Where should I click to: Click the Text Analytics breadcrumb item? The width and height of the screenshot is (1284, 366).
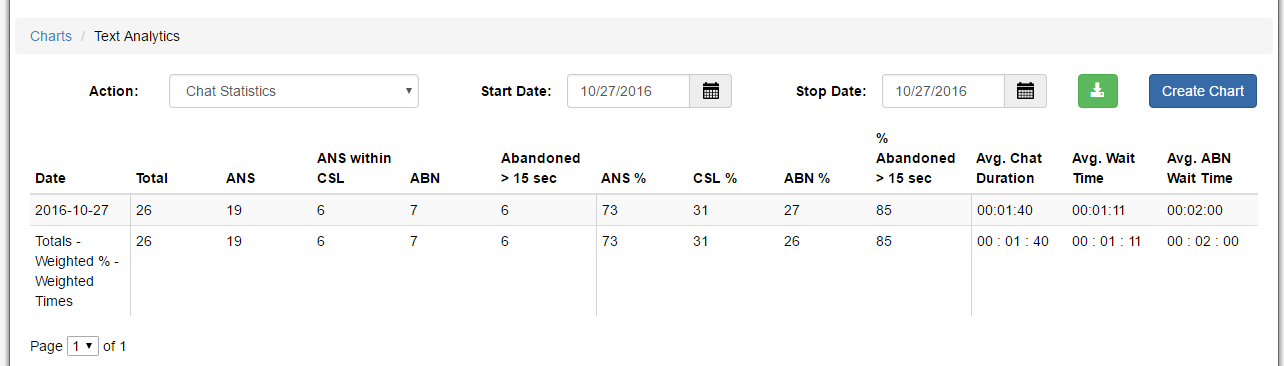click(137, 36)
